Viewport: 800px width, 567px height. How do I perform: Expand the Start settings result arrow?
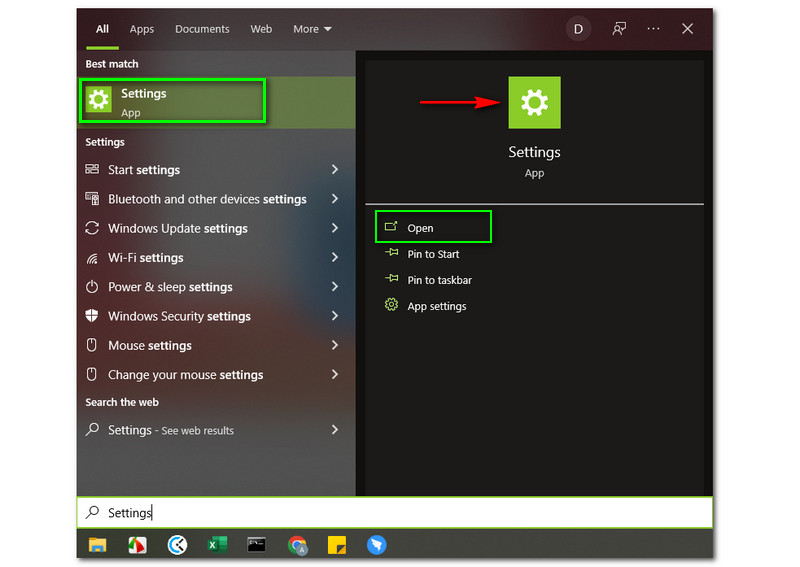[x=335, y=170]
